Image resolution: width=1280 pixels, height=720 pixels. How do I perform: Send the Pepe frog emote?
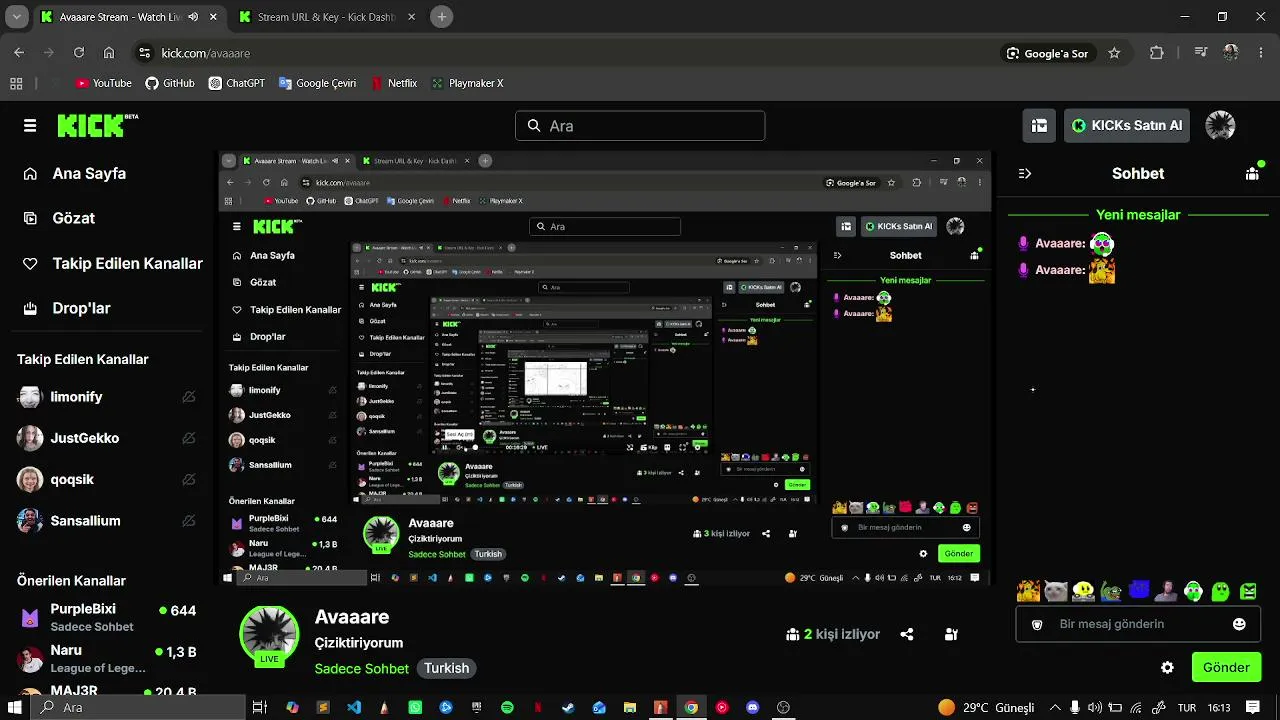pos(1111,591)
